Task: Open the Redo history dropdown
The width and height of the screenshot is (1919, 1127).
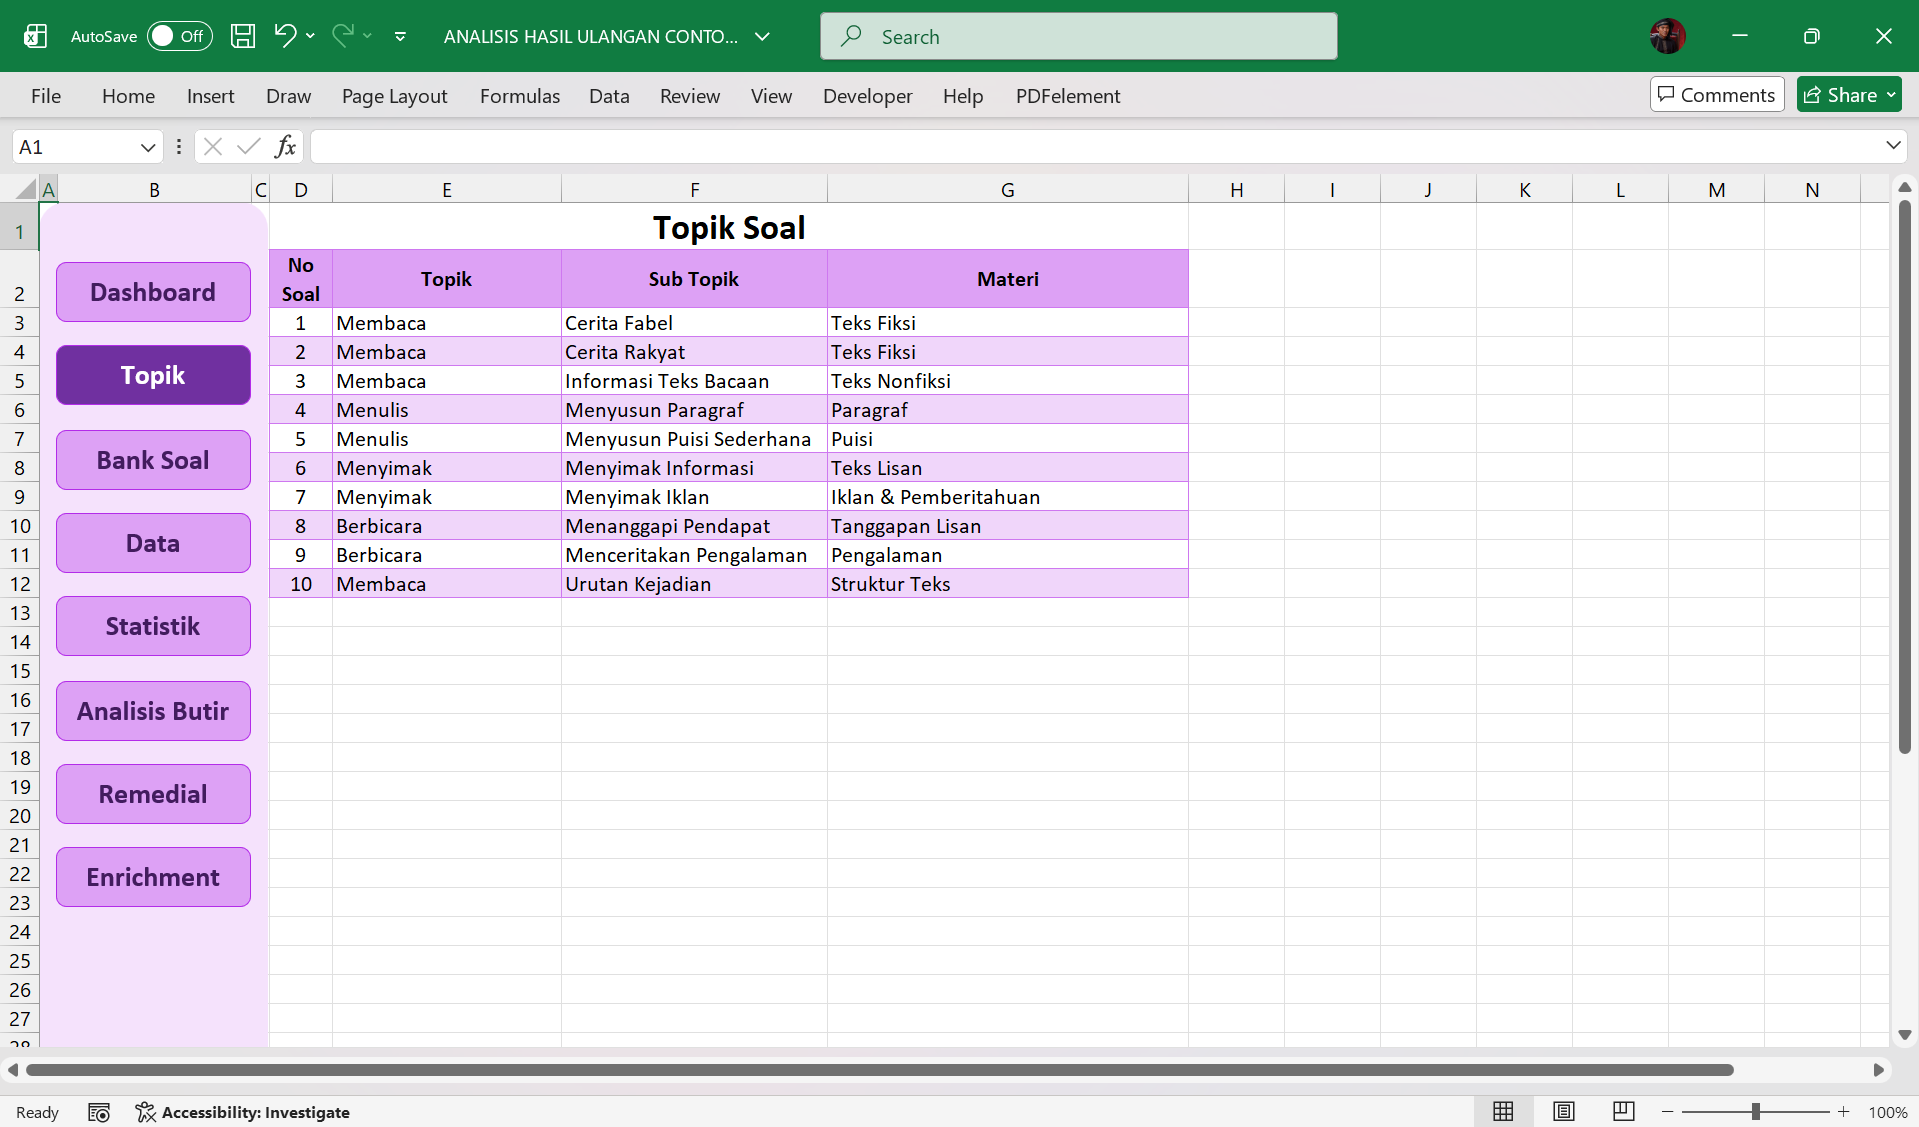Action: pyautogui.click(x=367, y=36)
